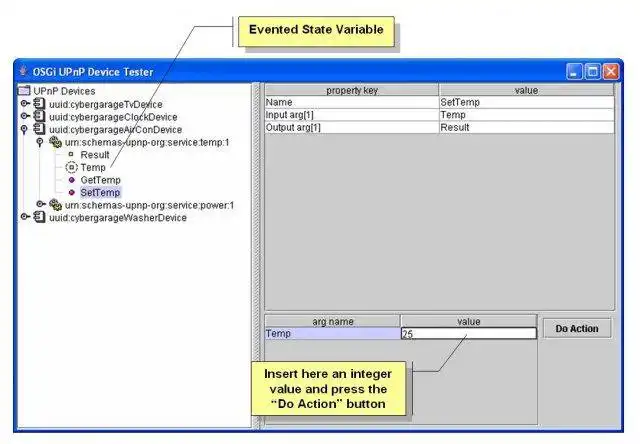
Task: Expand the service:power:1 node
Action: coord(41,204)
